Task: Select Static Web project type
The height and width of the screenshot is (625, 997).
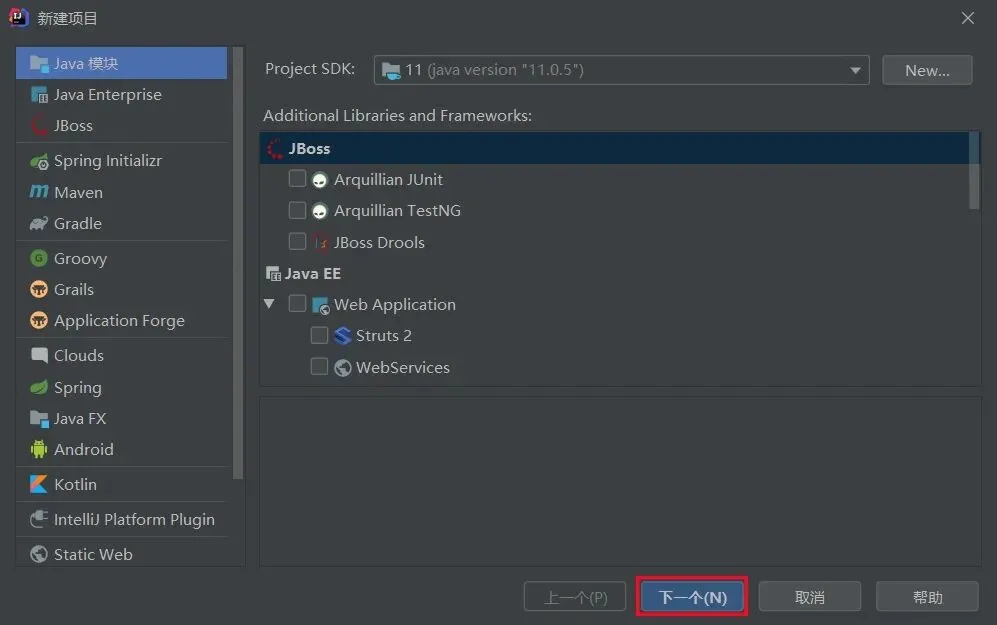Action: [x=121, y=554]
